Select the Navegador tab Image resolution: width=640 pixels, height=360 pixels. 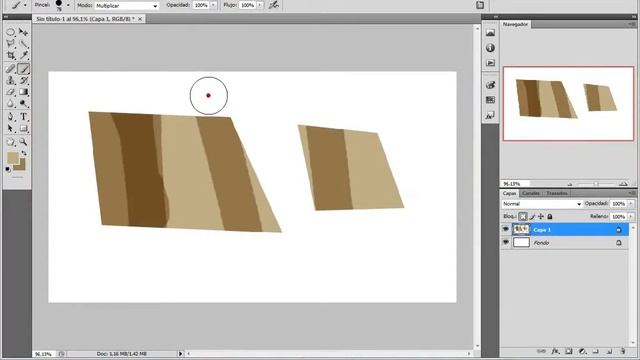[x=516, y=24]
